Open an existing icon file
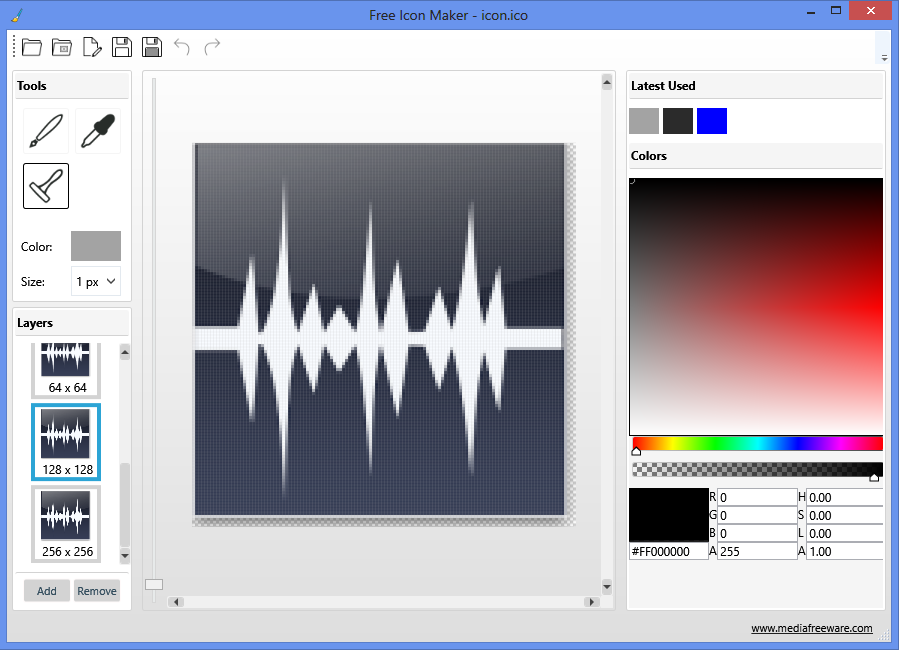The image size is (899, 650). coord(31,47)
